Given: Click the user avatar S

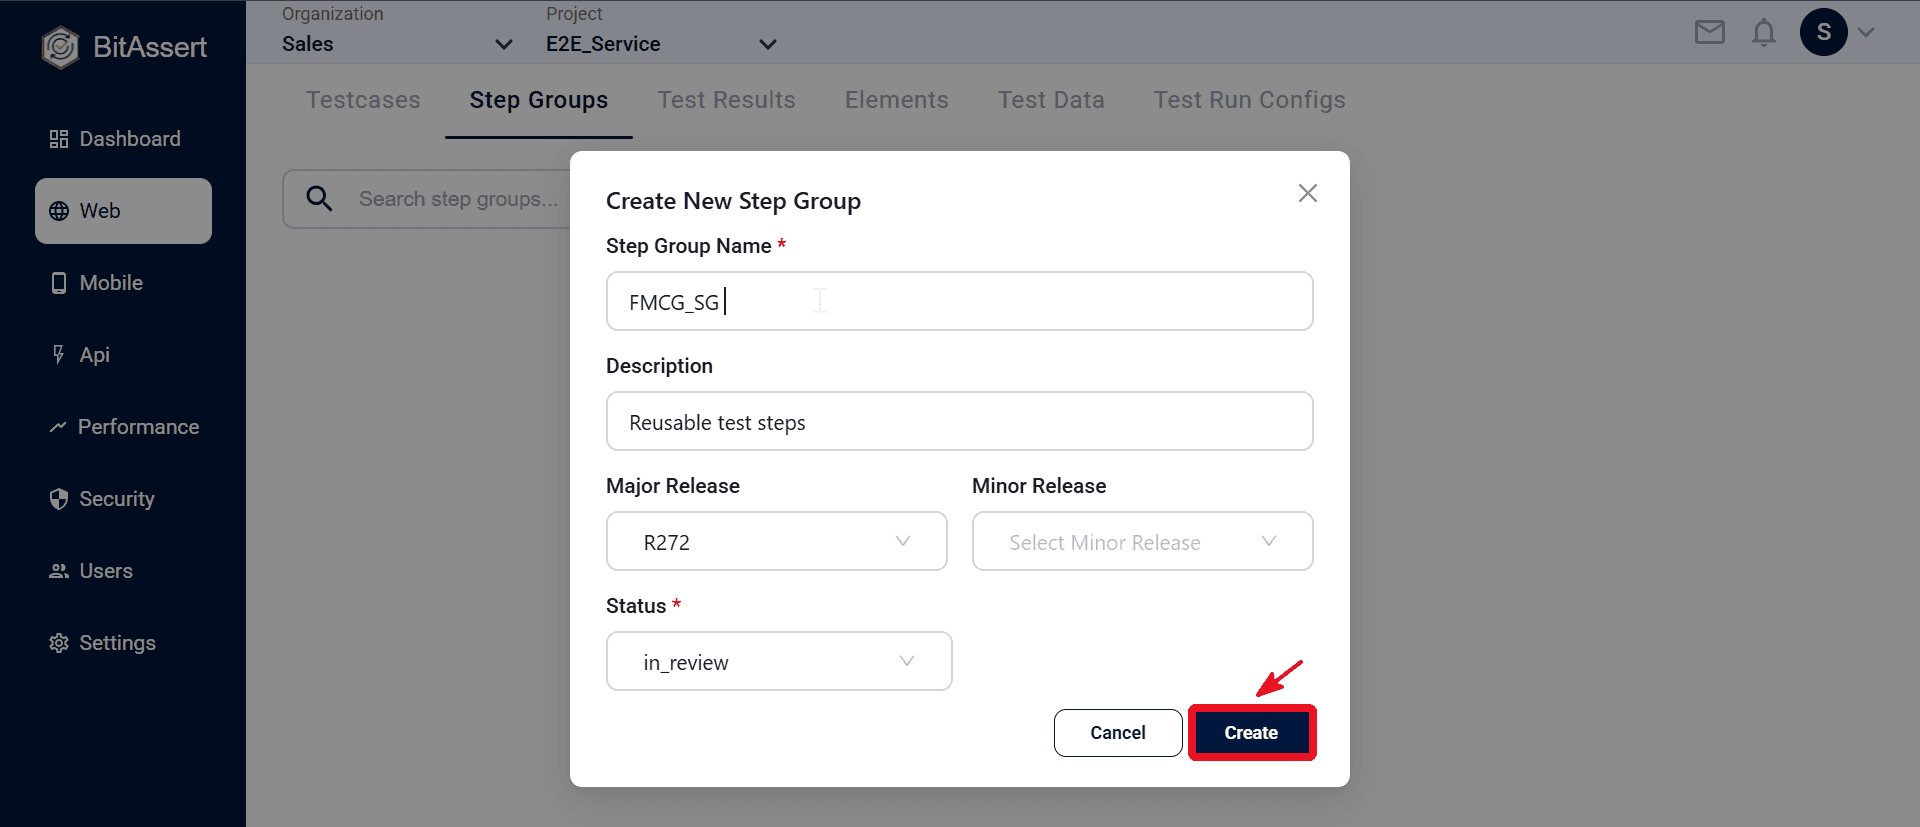Looking at the screenshot, I should (1824, 32).
